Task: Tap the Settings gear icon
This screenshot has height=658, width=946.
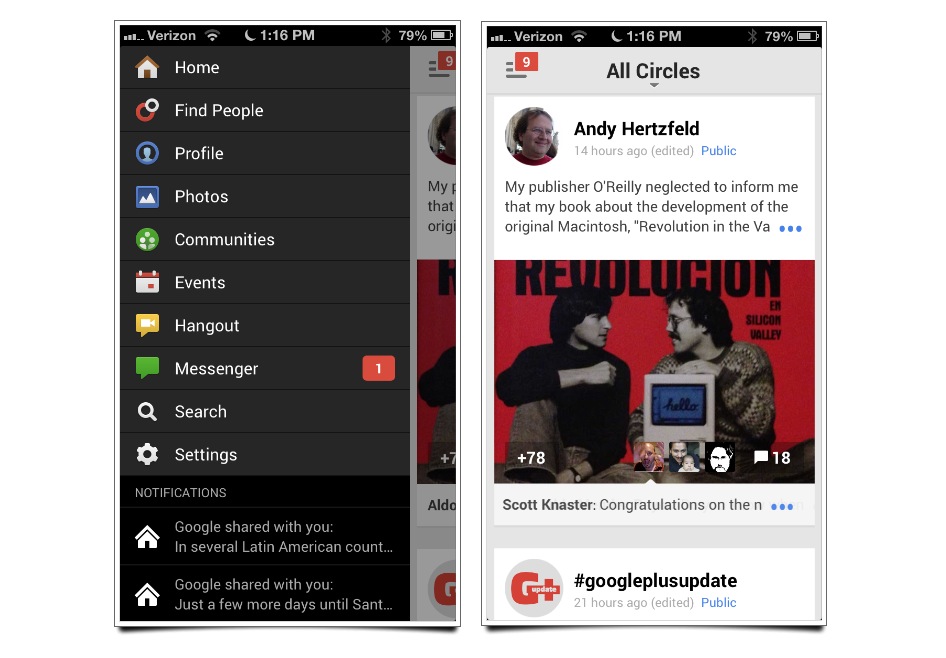Action: pos(147,454)
